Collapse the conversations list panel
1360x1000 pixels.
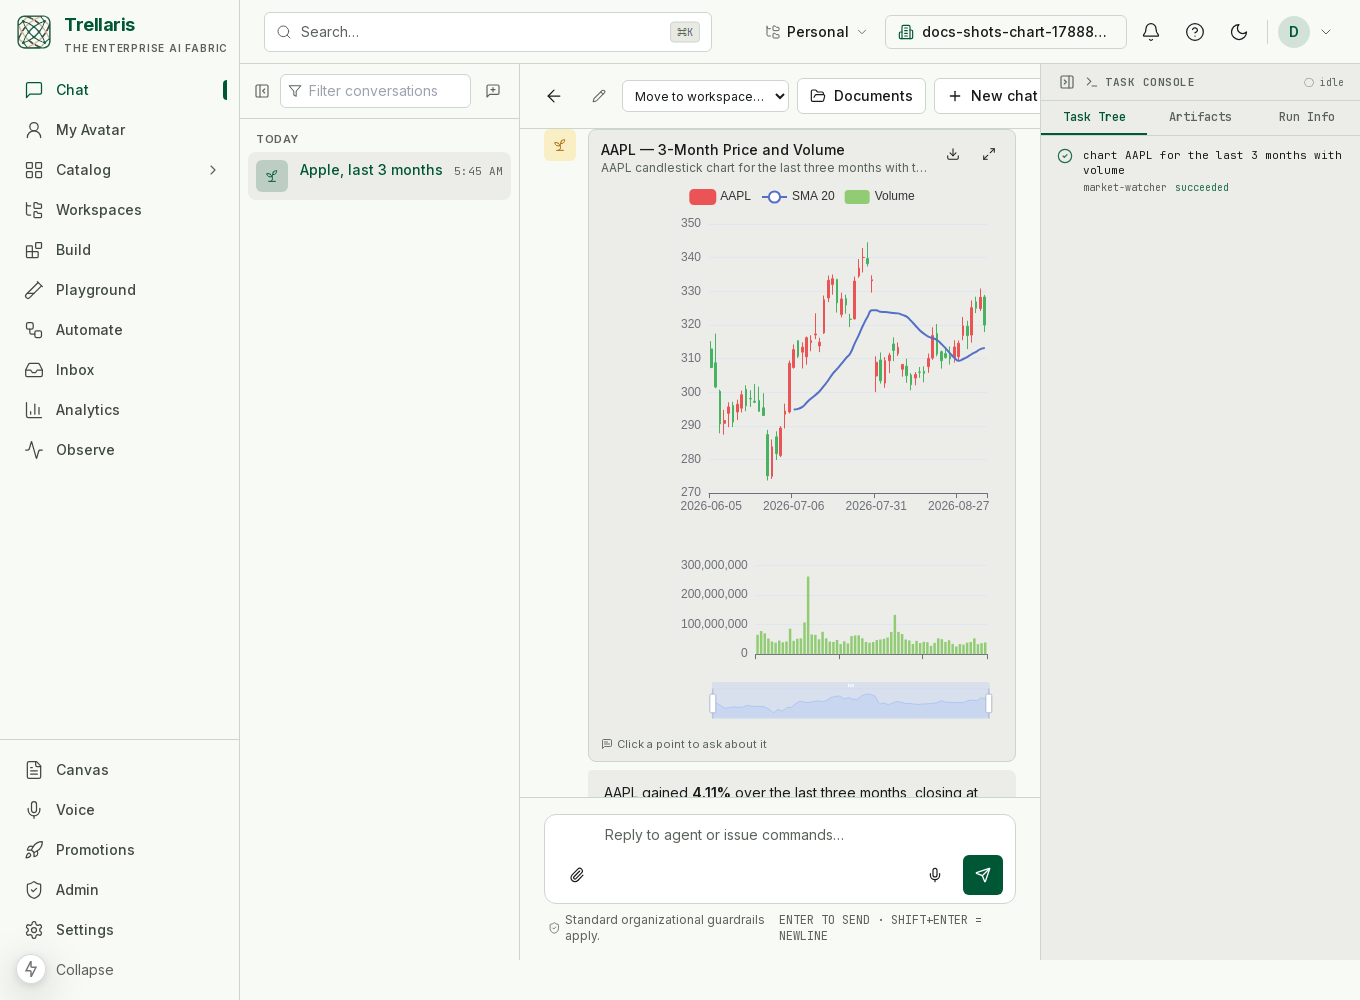262,91
